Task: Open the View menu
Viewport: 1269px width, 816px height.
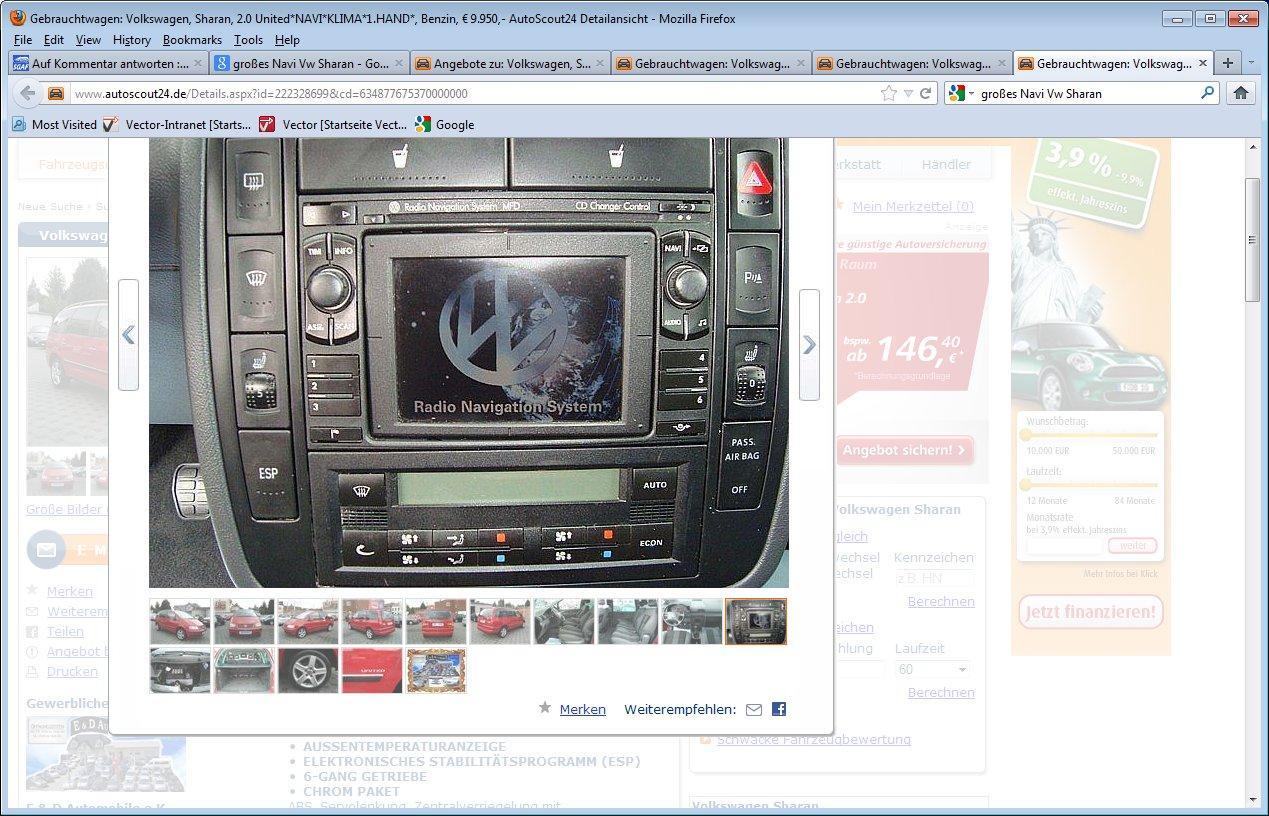Action: (x=88, y=40)
